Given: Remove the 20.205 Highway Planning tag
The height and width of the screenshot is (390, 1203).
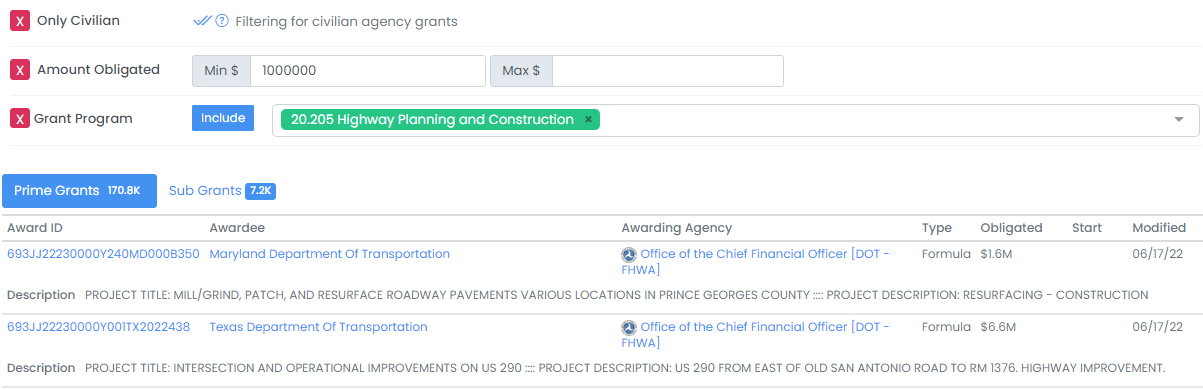Looking at the screenshot, I should [589, 120].
